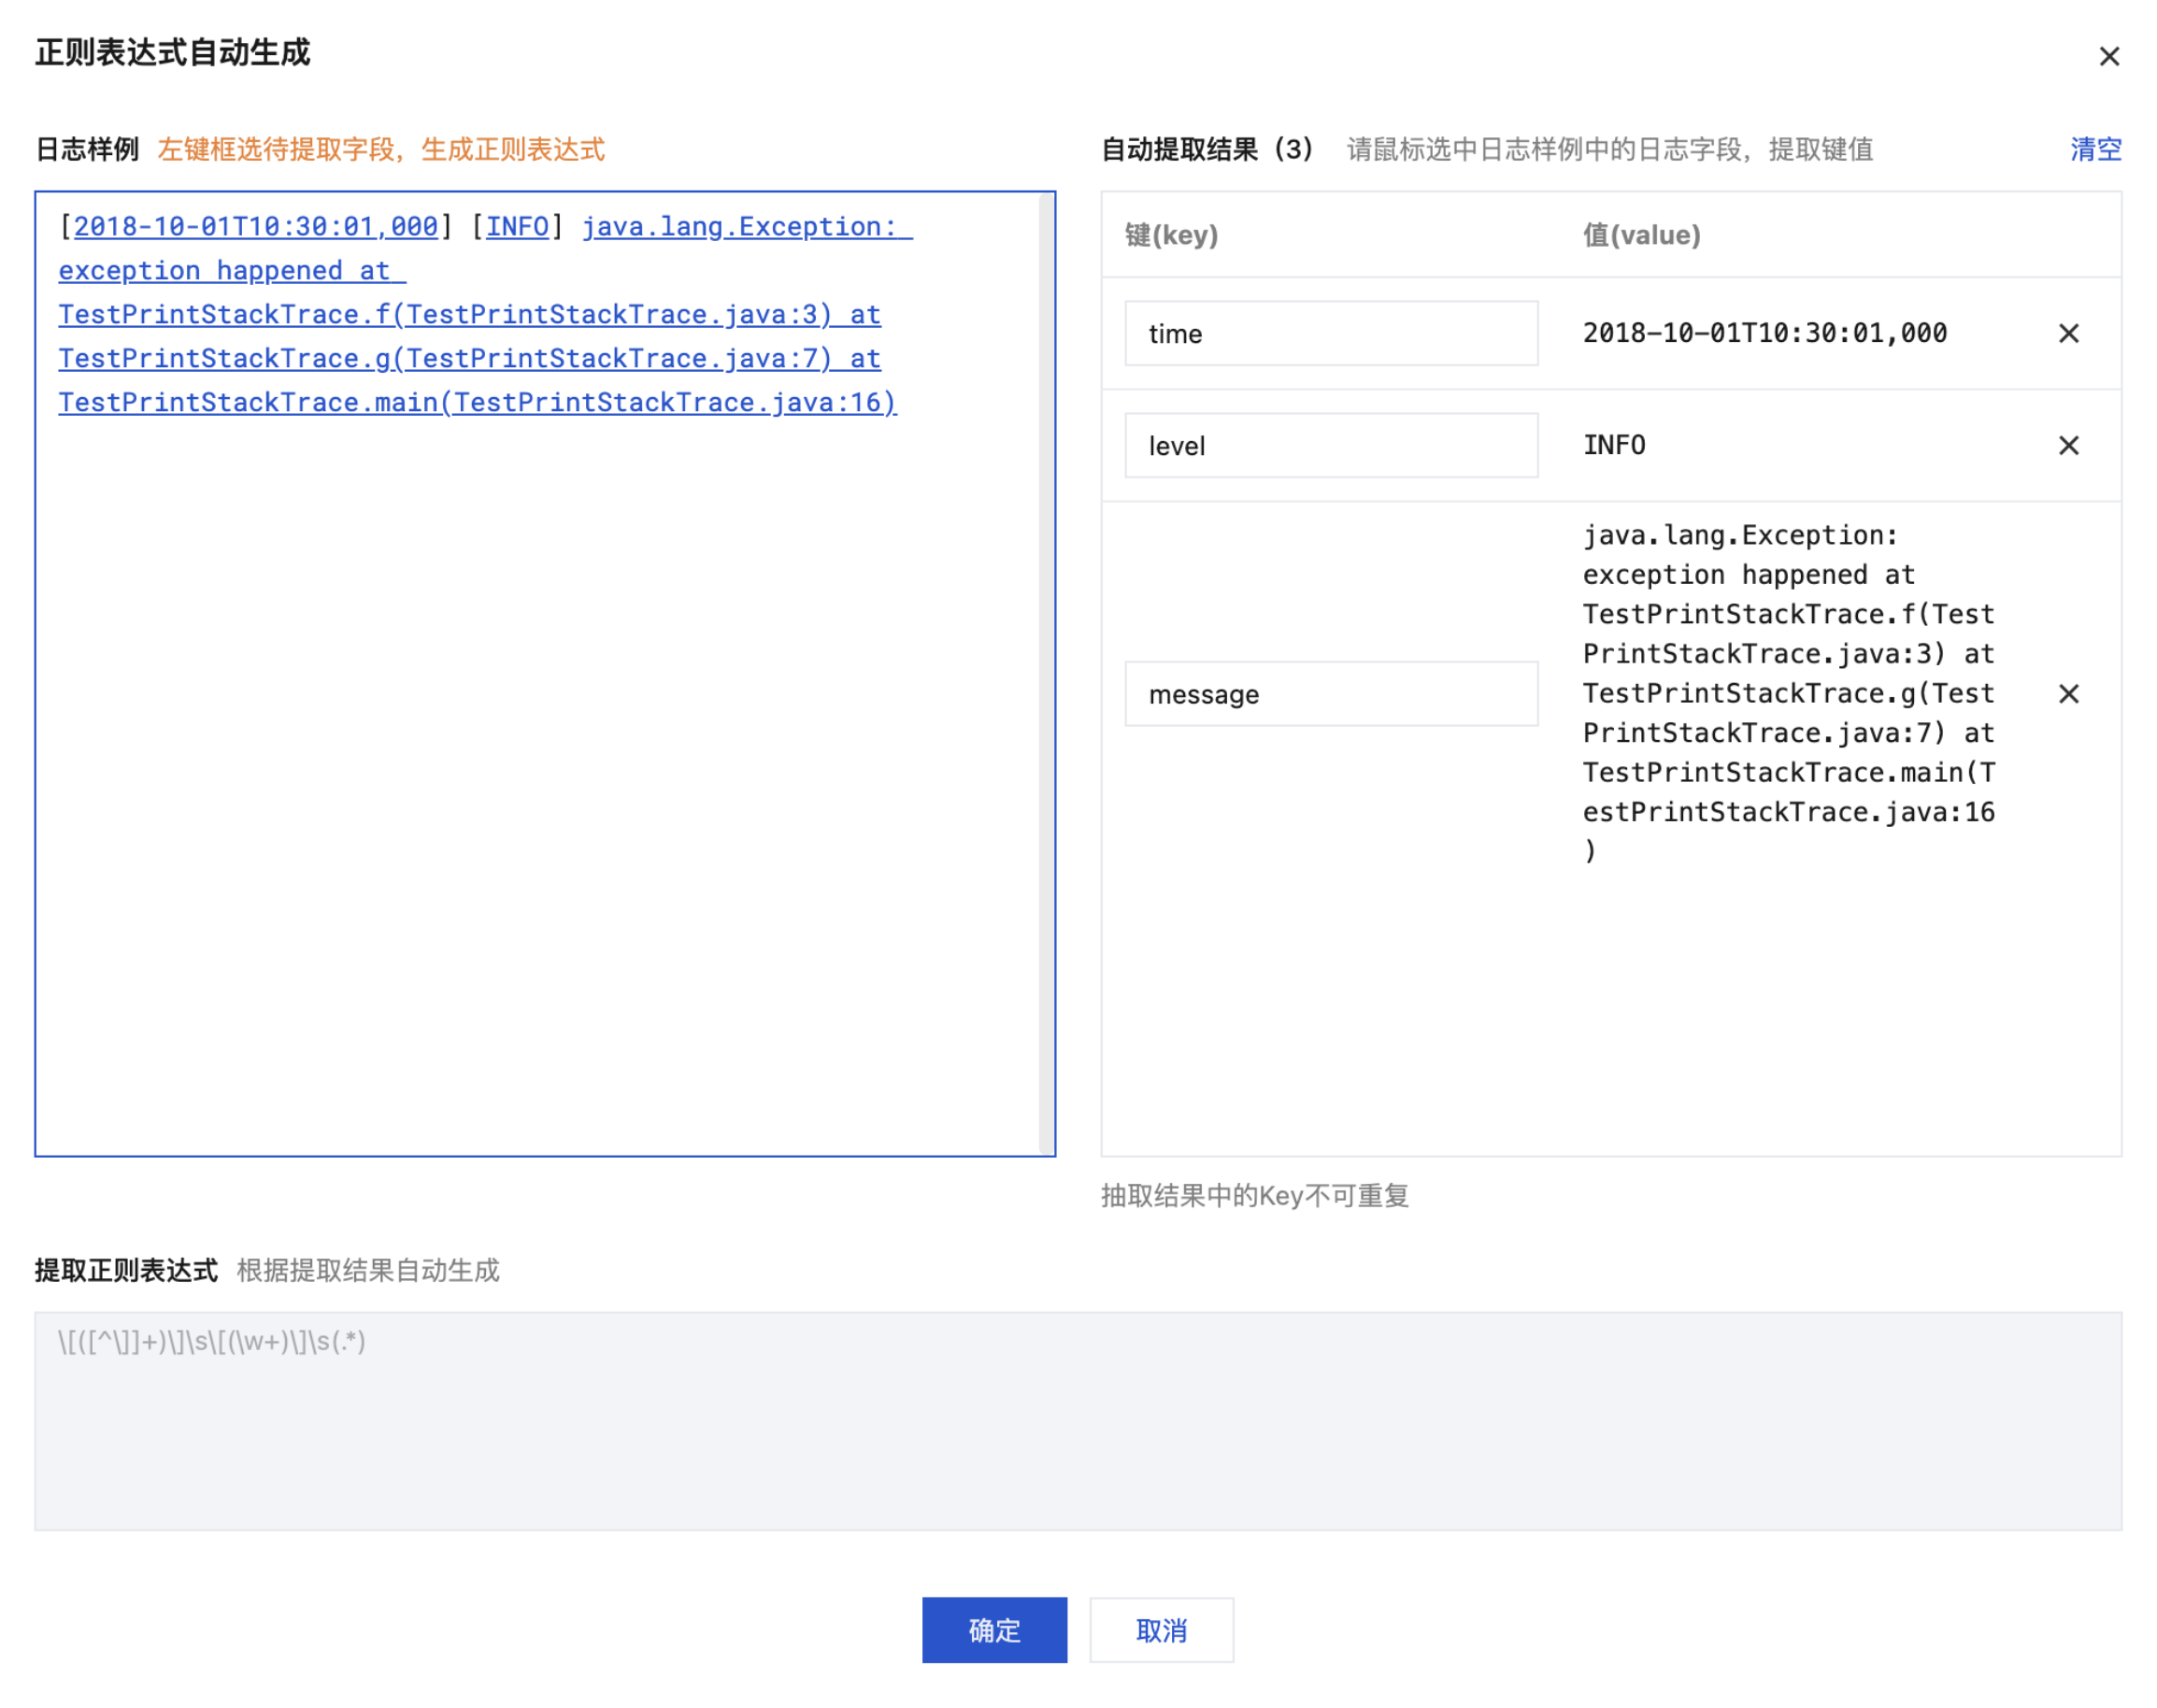Click the 取消 cancel button
2157x1708 pixels.
coord(1160,1629)
